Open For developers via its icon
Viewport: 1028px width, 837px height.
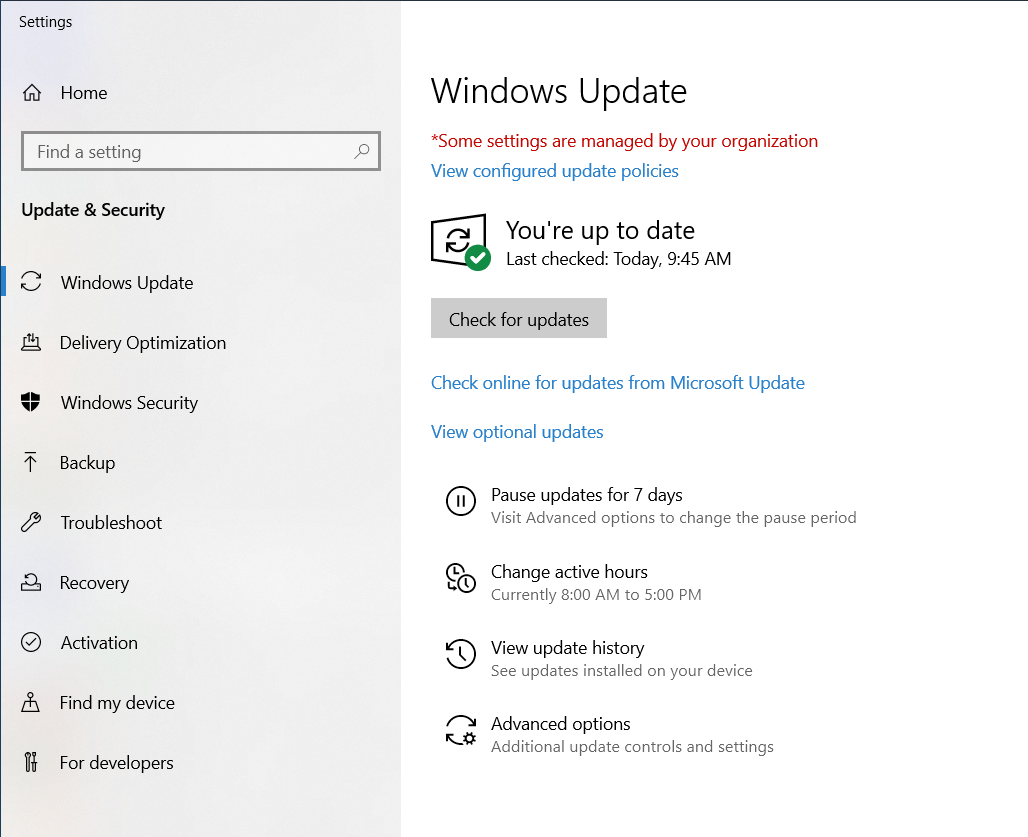coord(31,762)
